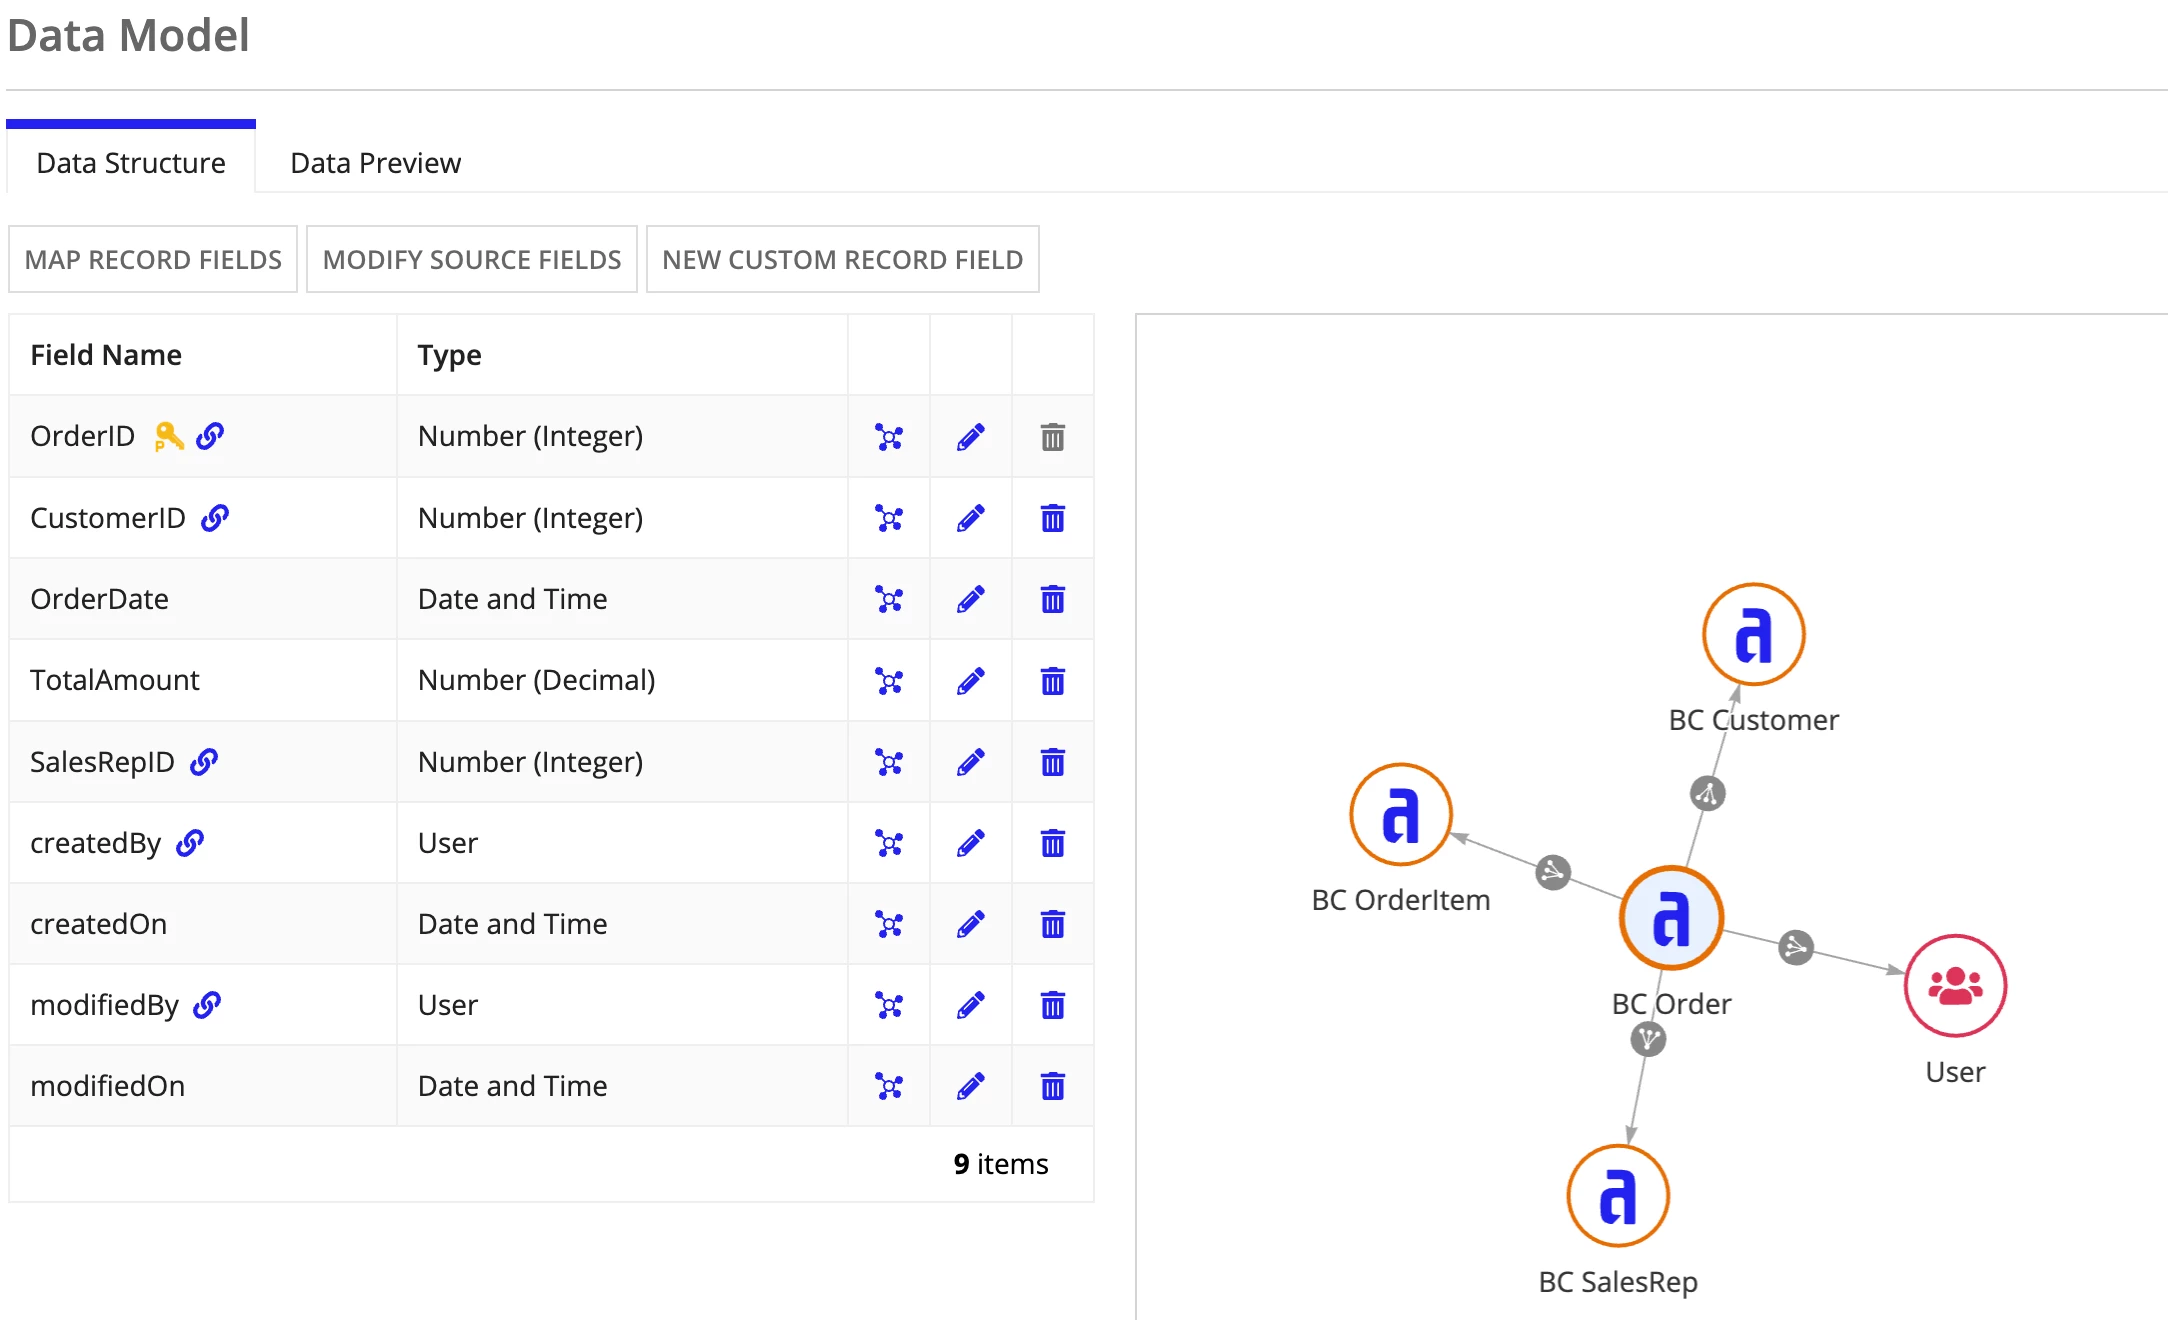Edit the SalesRepID field with pencil icon
Image resolution: width=2168 pixels, height=1320 pixels.
pos(971,762)
